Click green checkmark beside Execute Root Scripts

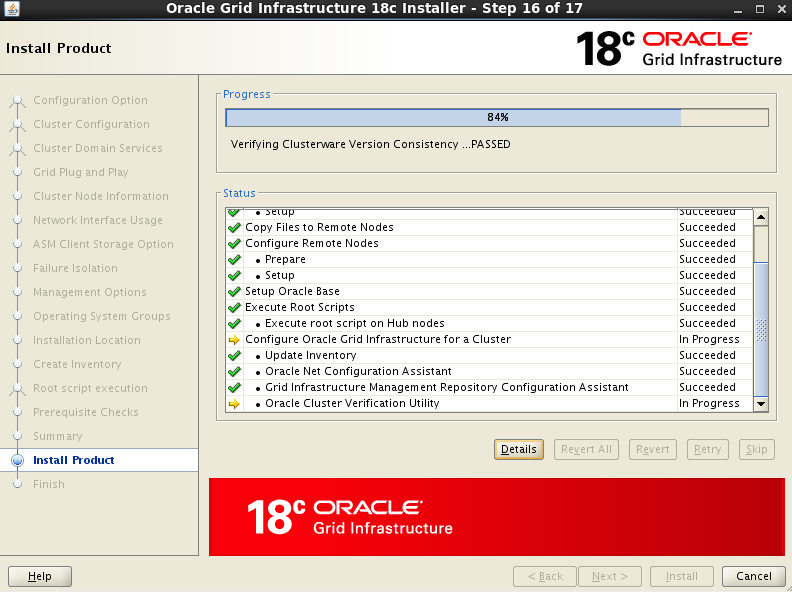(x=234, y=308)
